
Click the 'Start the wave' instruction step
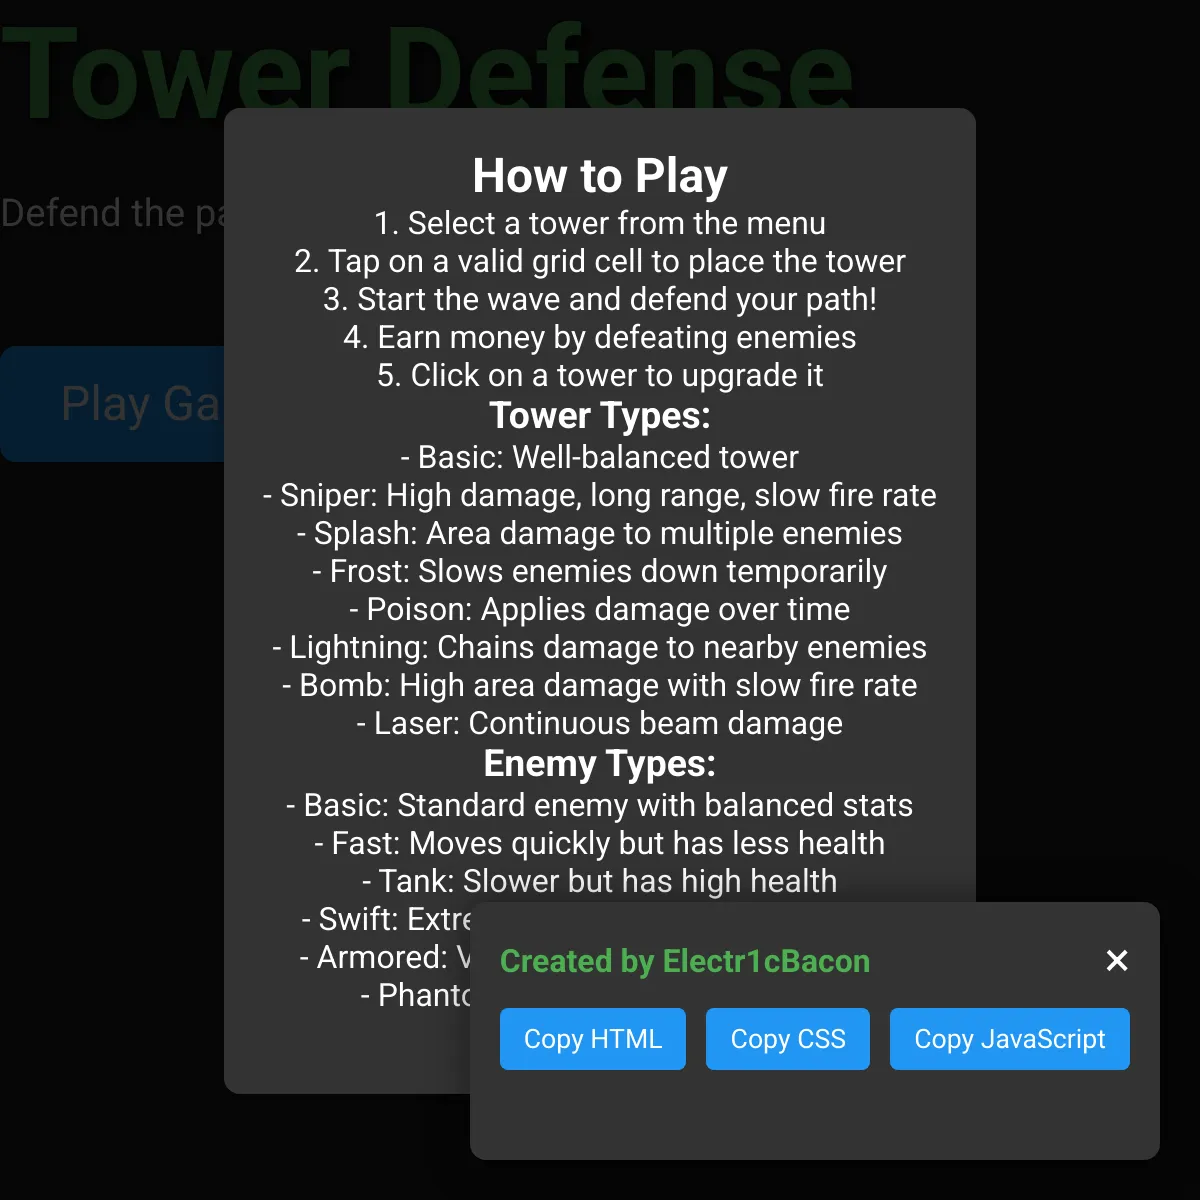(x=599, y=299)
